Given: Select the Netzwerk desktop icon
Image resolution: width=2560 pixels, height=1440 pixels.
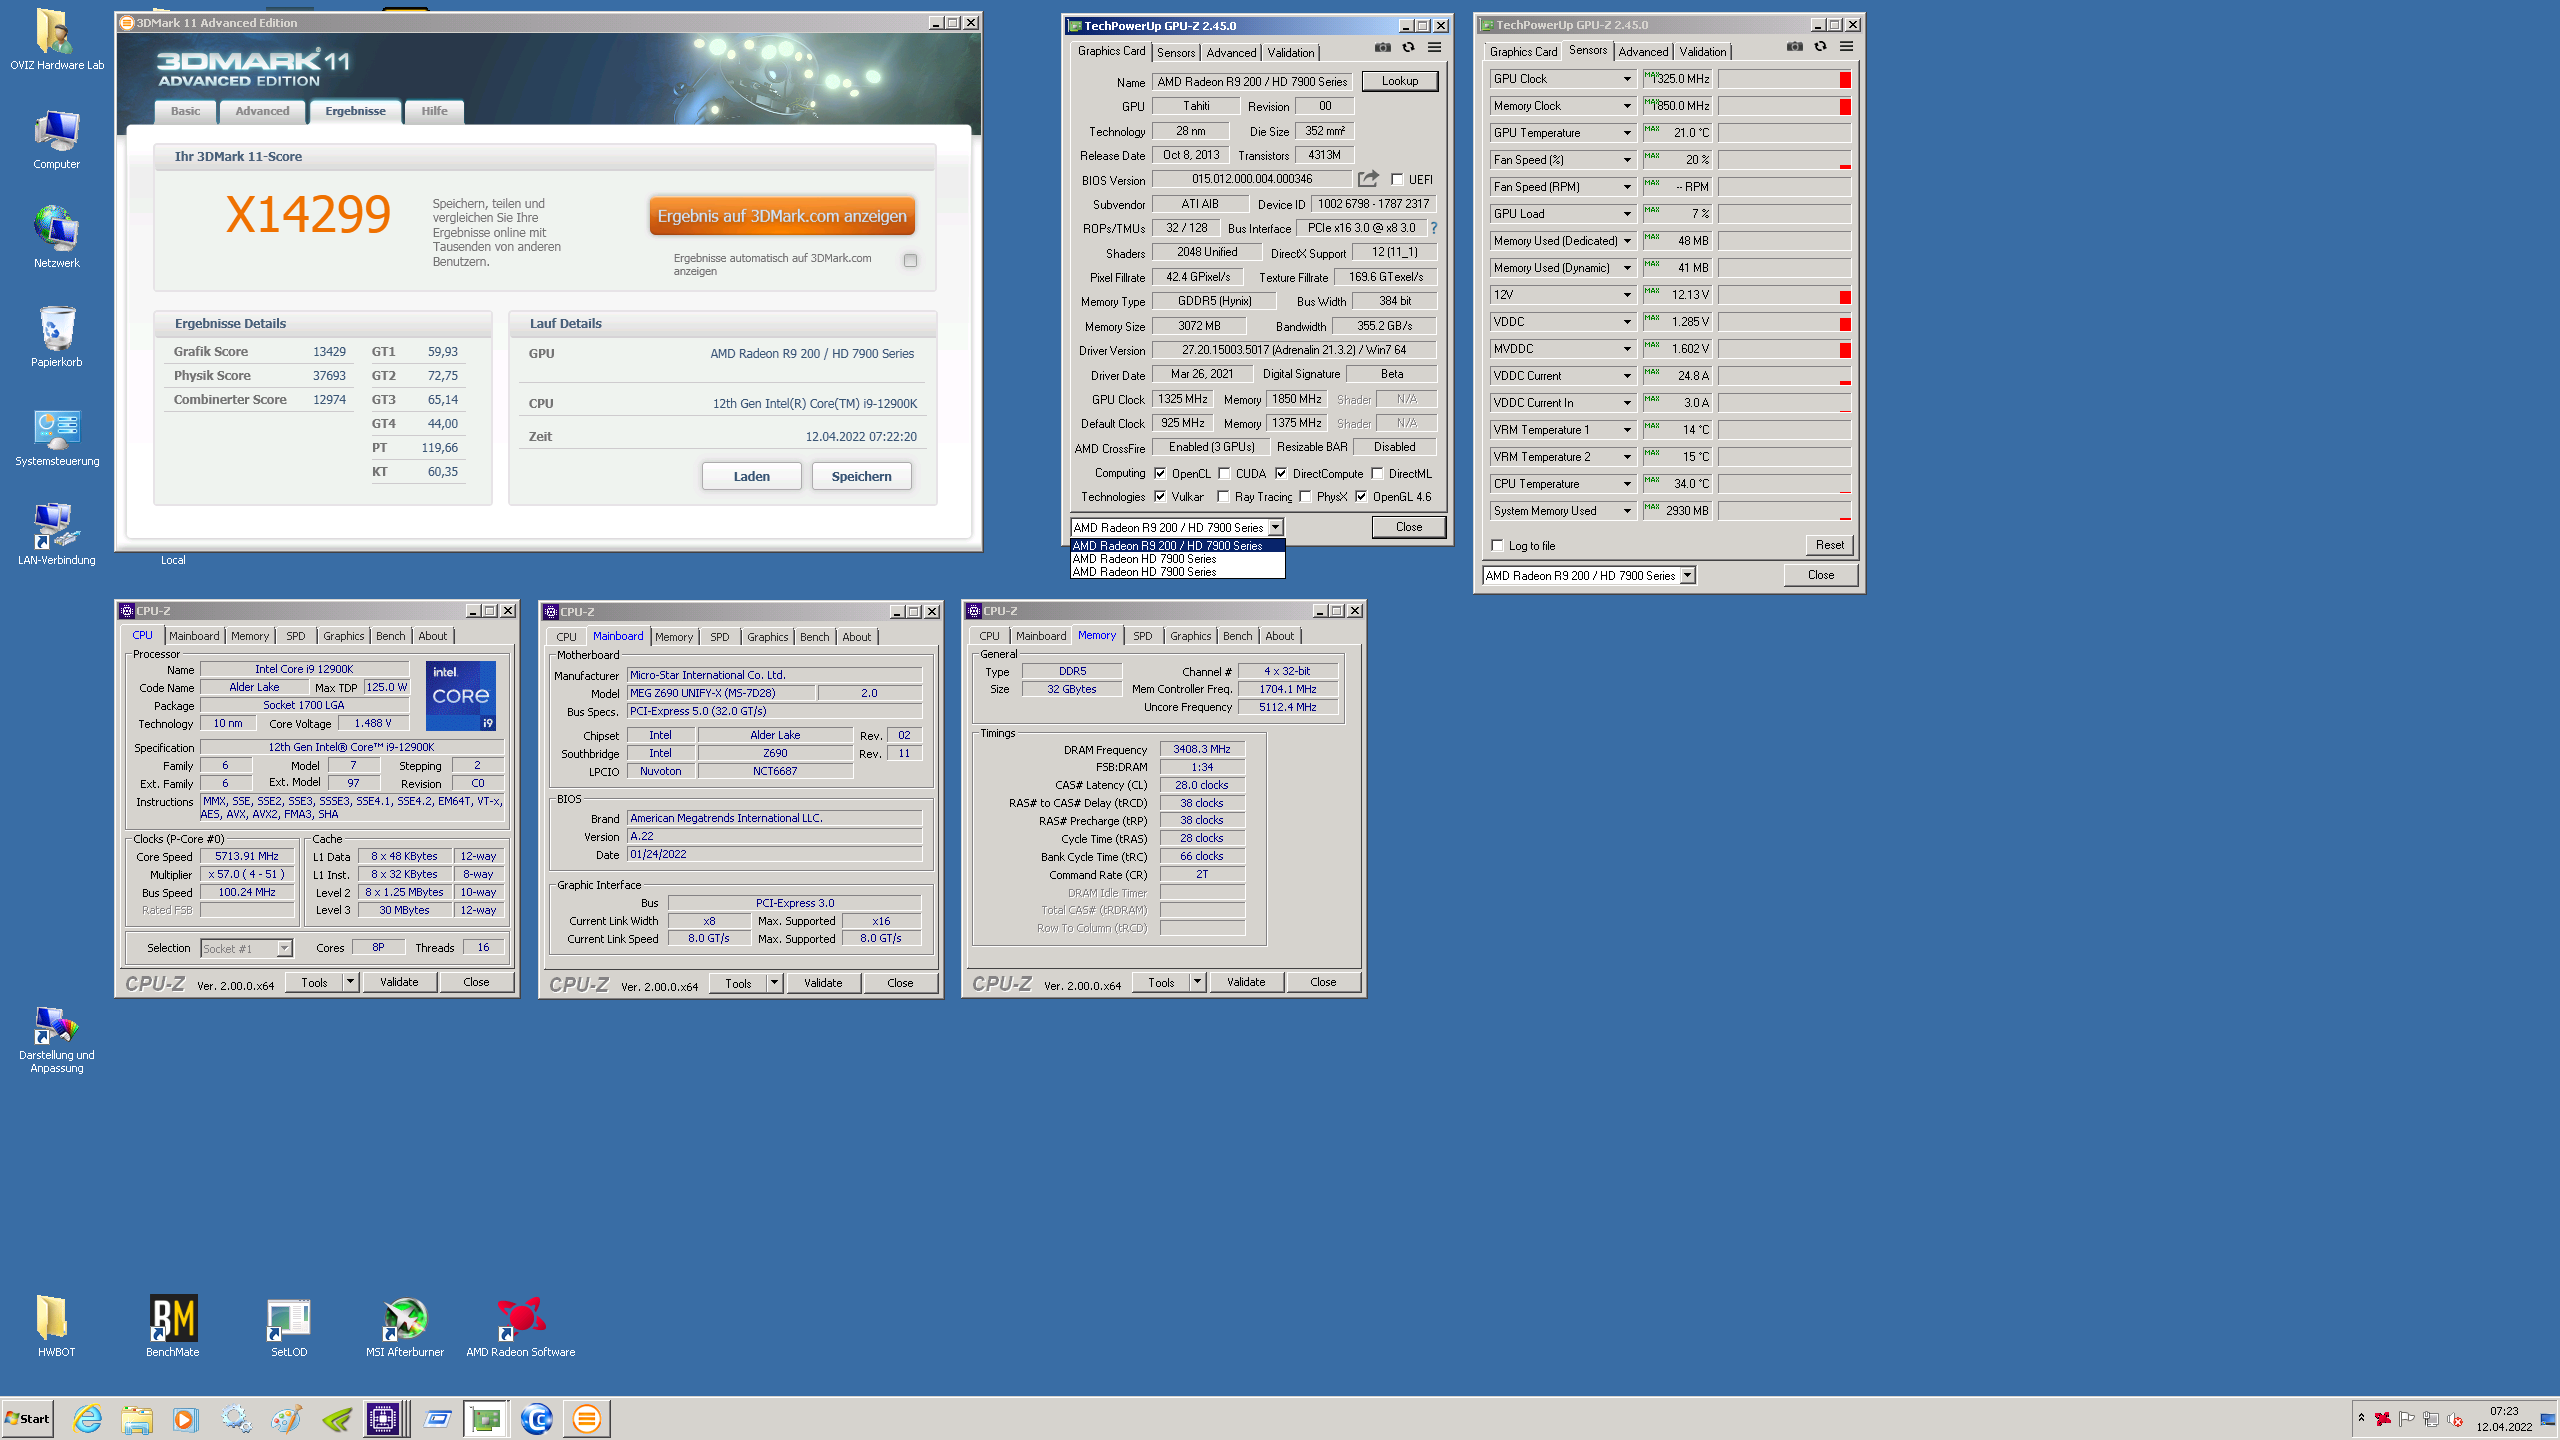Looking at the screenshot, I should click(56, 238).
